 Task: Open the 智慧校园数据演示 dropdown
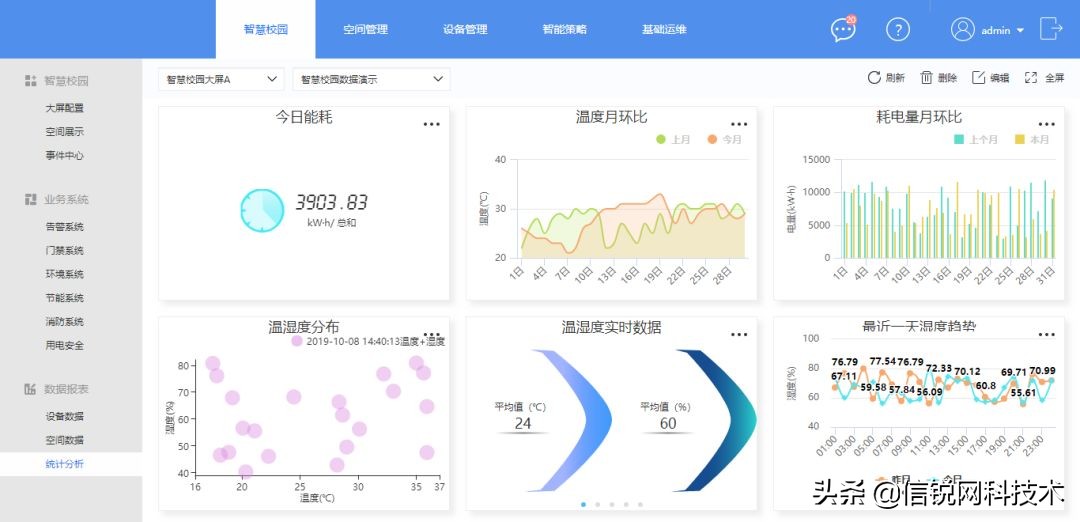coord(371,79)
